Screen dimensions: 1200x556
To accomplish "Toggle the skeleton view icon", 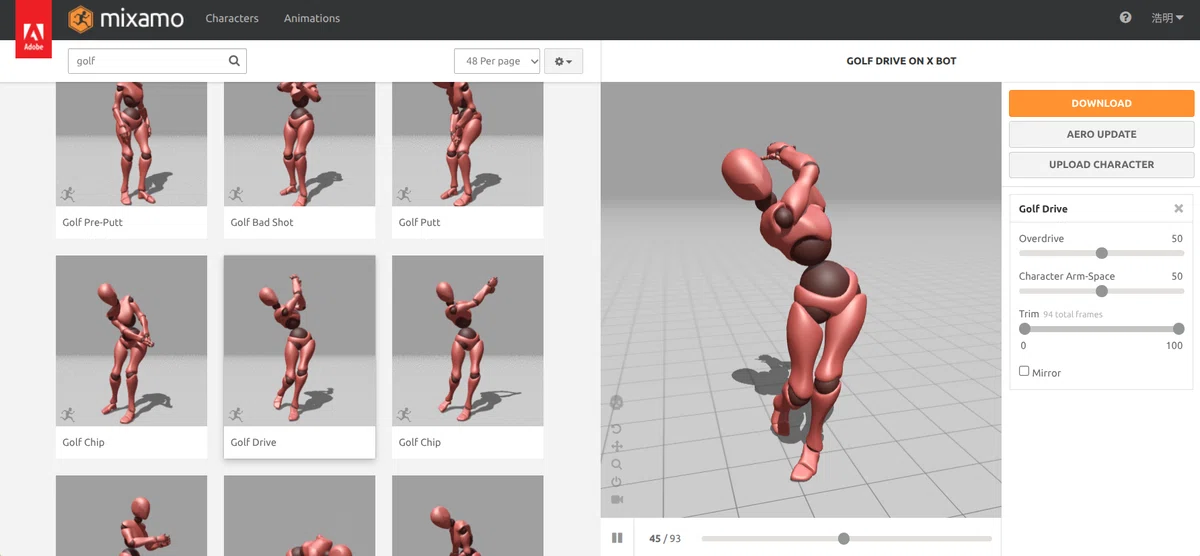I will coord(616,403).
